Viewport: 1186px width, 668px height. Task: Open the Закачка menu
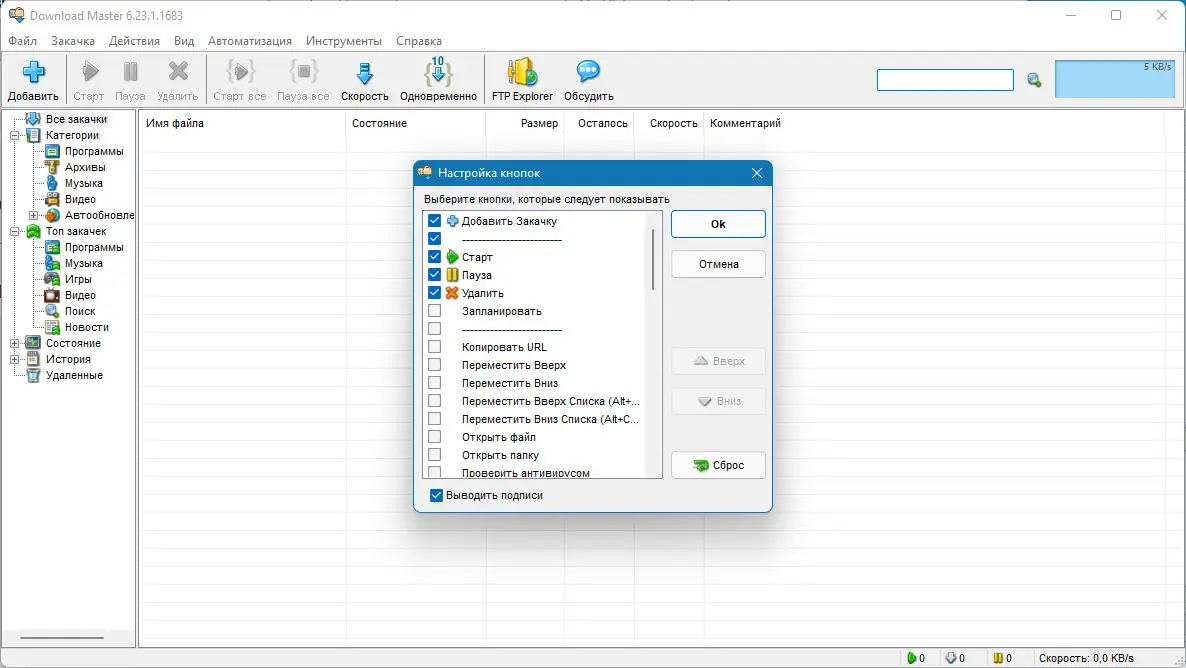tap(73, 41)
